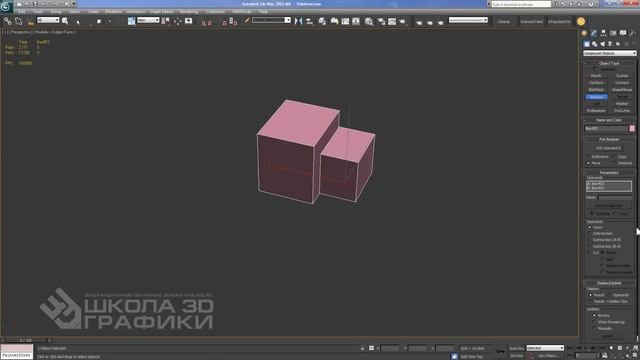Switch to the Modify command panel tab
This screenshot has height=360, width=640.
(x=593, y=33)
